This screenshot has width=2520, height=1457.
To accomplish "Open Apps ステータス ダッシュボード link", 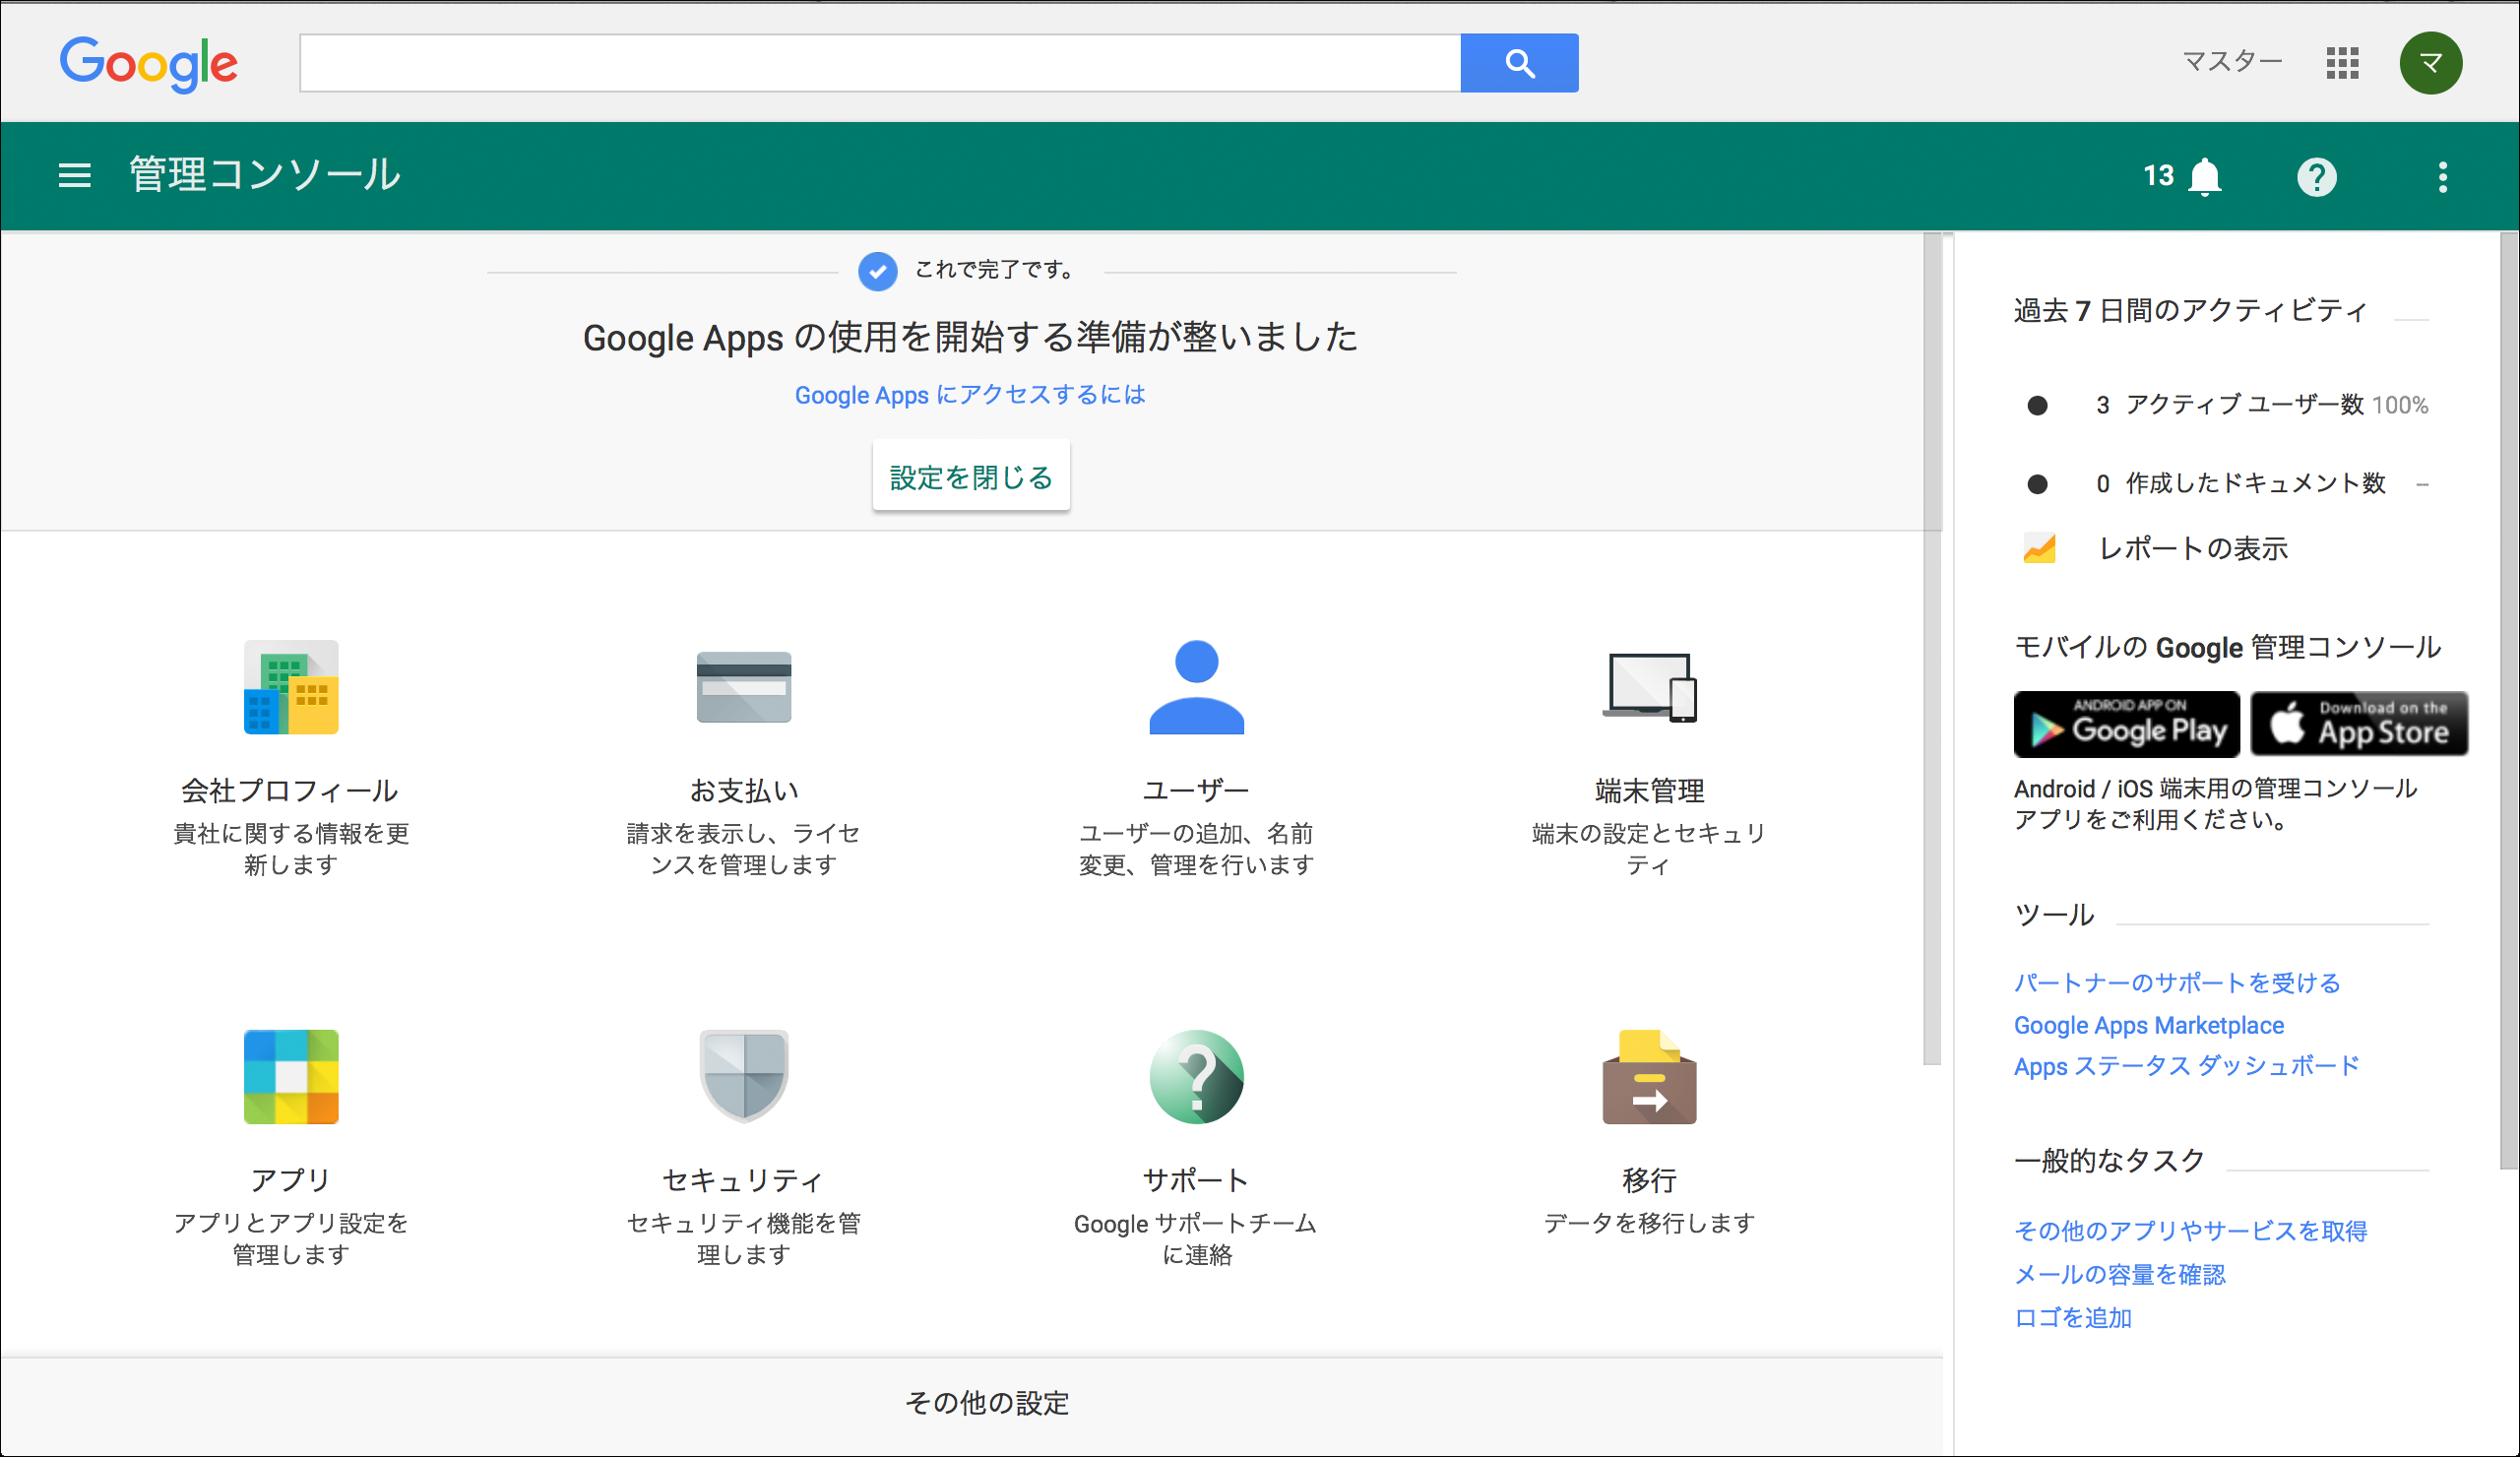I will (x=2186, y=1066).
